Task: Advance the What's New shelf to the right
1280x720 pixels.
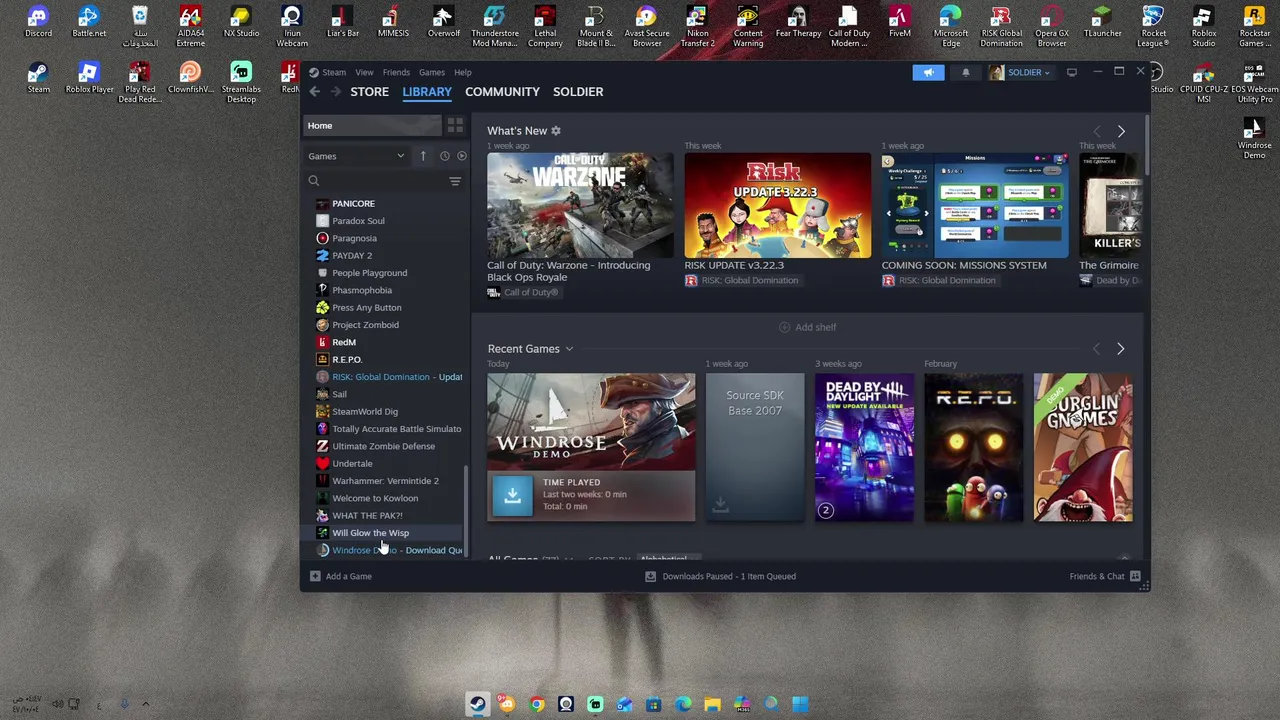Action: coord(1121,131)
